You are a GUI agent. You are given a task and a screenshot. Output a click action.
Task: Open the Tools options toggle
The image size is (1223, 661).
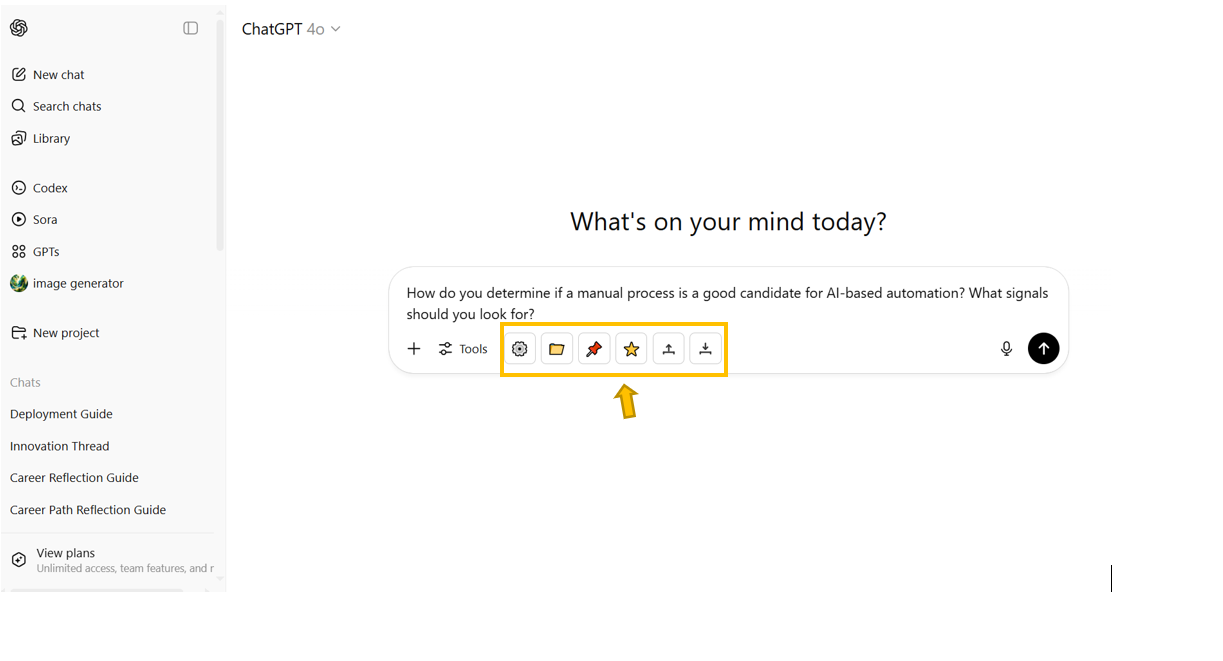click(x=463, y=348)
